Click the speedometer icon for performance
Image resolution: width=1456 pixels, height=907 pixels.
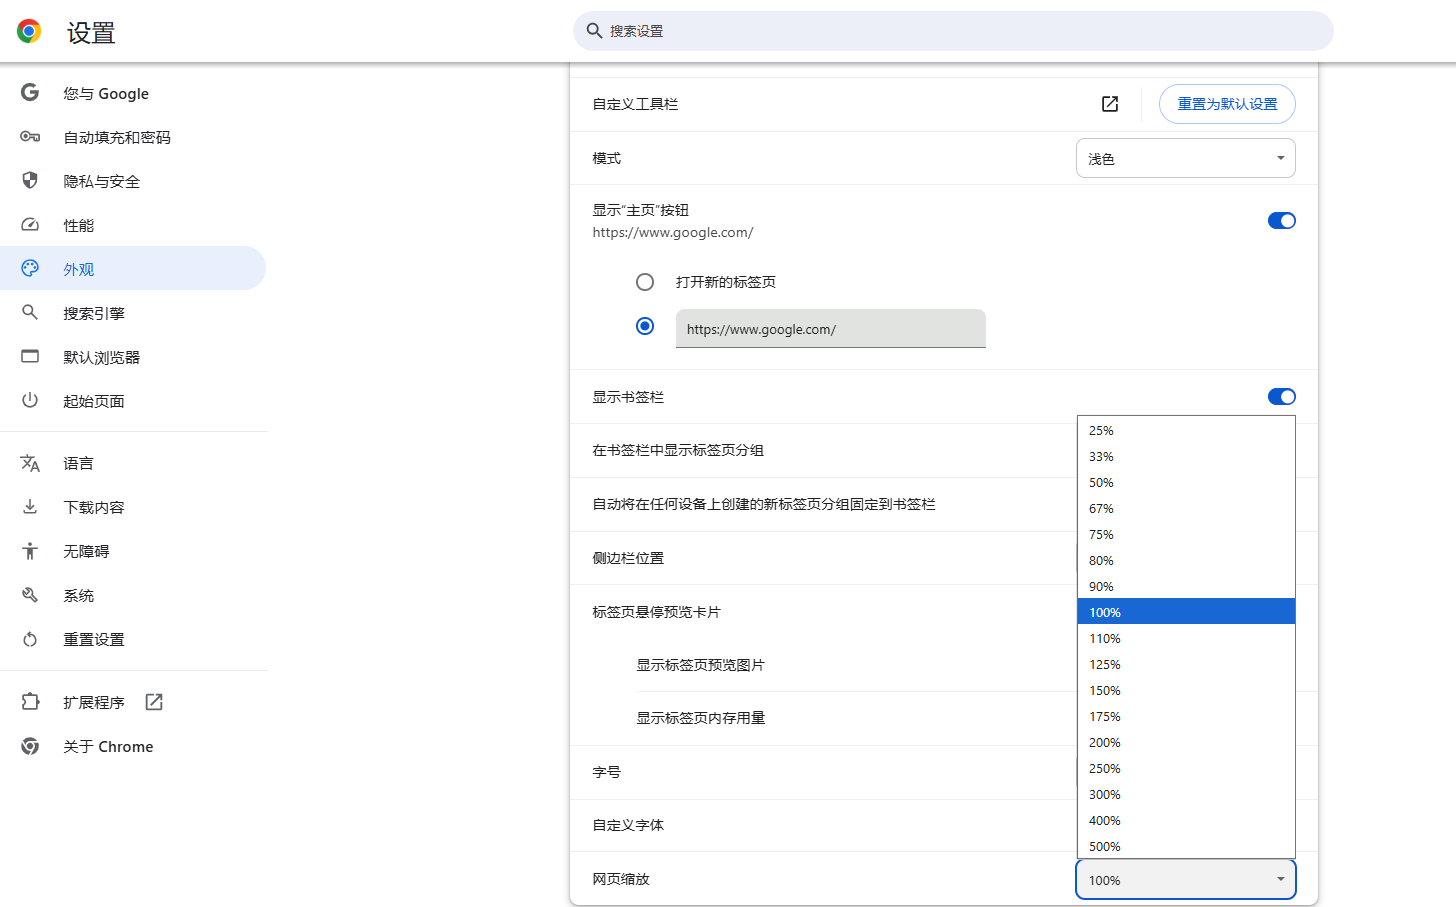point(30,225)
